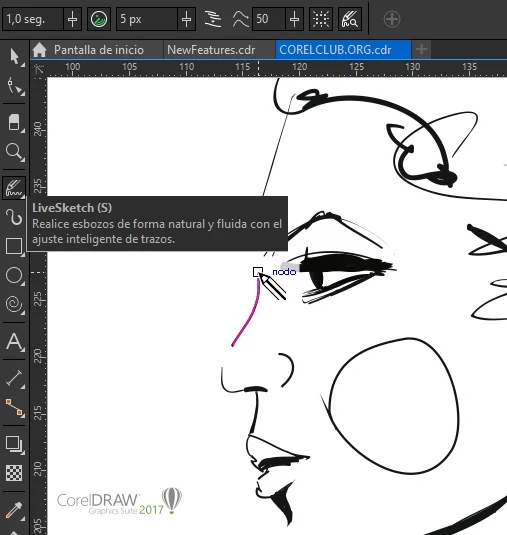The image size is (507, 535).
Task: Add a new document tab with plus
Action: (421, 49)
